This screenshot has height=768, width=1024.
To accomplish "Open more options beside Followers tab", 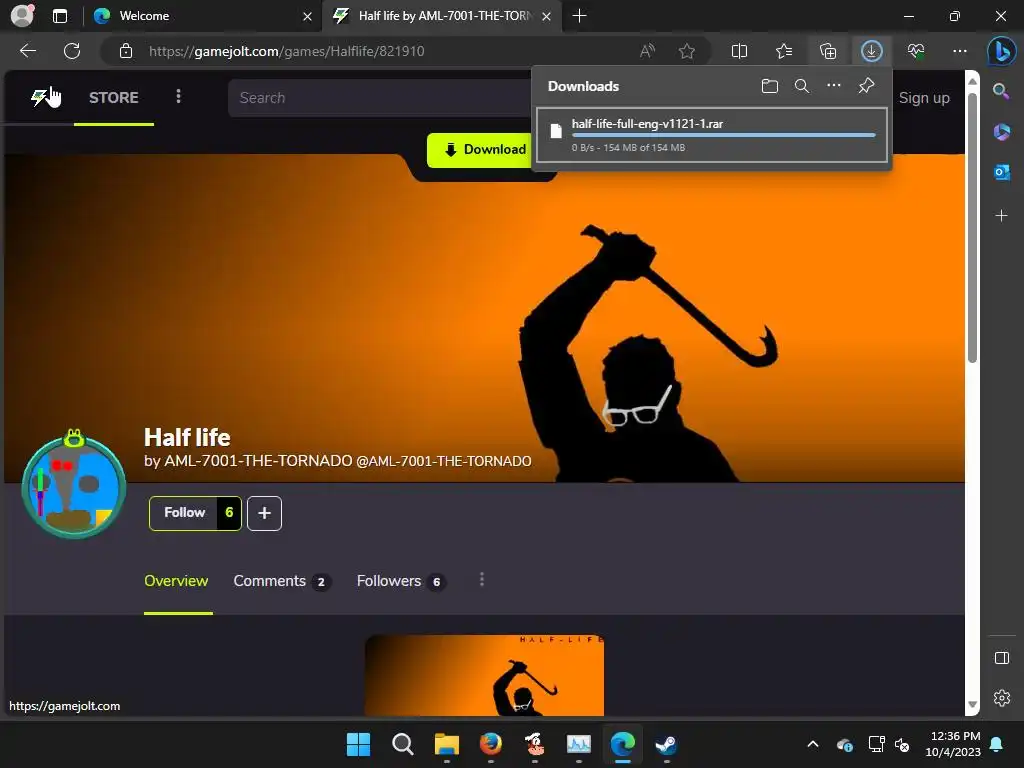I will tap(482, 580).
